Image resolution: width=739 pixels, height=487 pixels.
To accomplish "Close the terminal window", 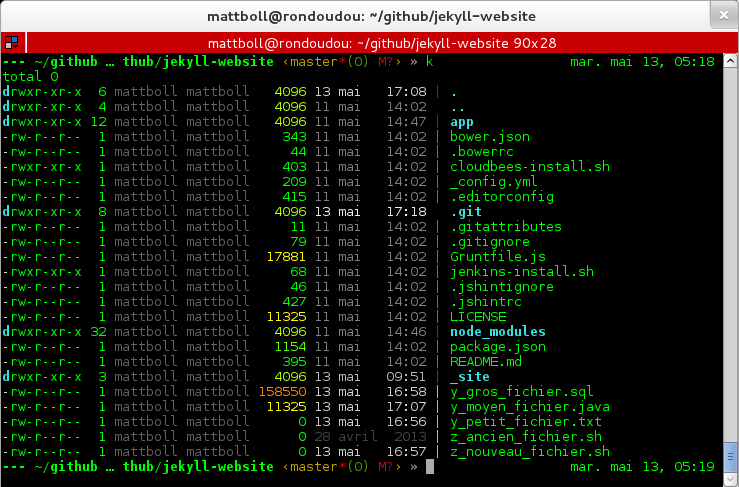I will pos(721,16).
